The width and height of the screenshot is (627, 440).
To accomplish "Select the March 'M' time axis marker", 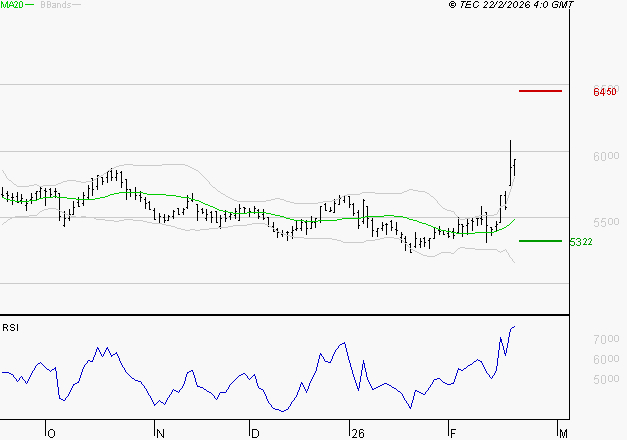I will coord(562,432).
